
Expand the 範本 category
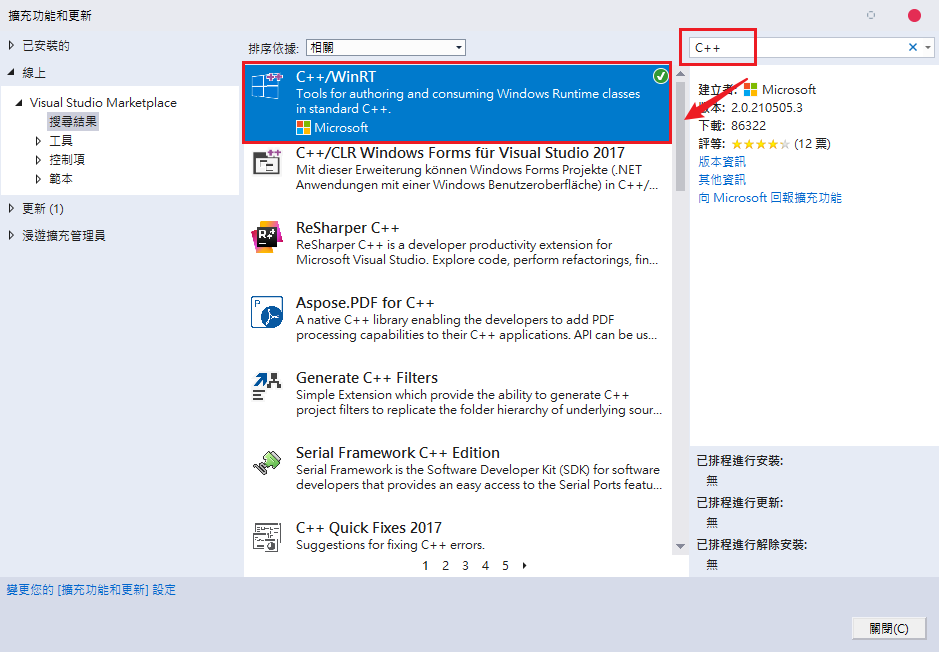tap(38, 179)
